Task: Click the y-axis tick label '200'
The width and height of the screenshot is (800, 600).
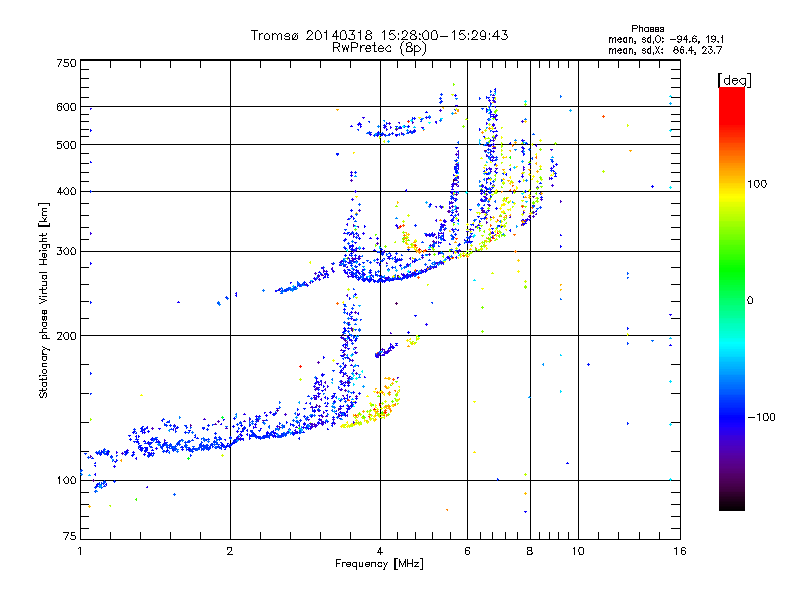Action: [66, 336]
